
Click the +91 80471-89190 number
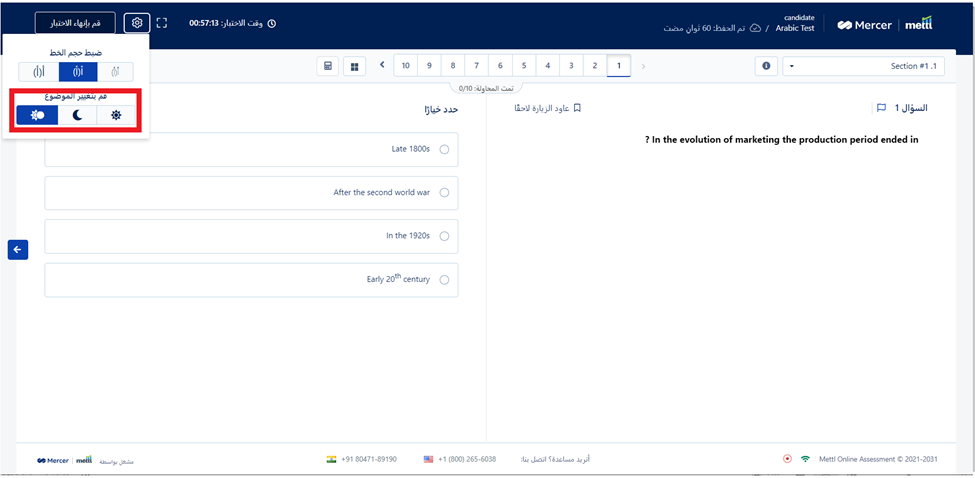tap(369, 459)
